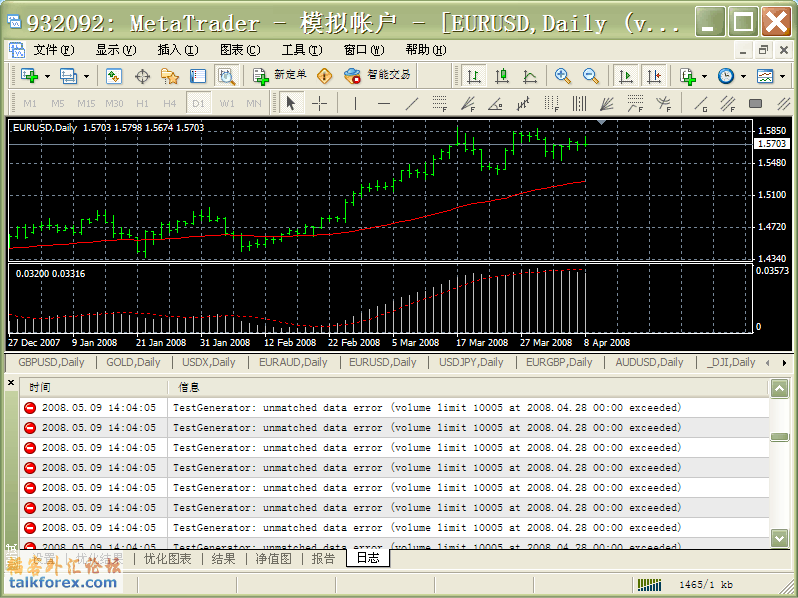798x598 pixels.
Task: Open the 显示(V) menu
Action: point(116,50)
